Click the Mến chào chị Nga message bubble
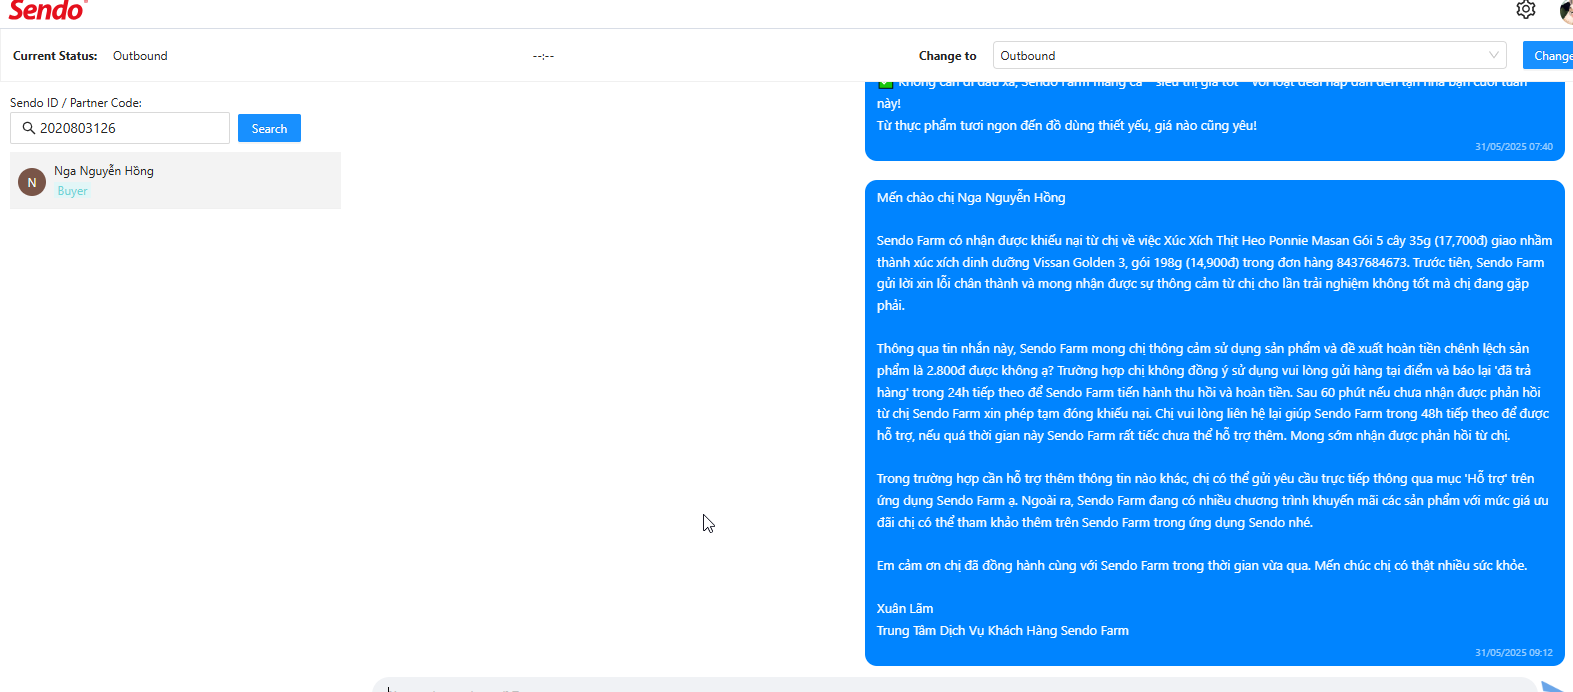This screenshot has height=692, width=1573. click(1214, 423)
